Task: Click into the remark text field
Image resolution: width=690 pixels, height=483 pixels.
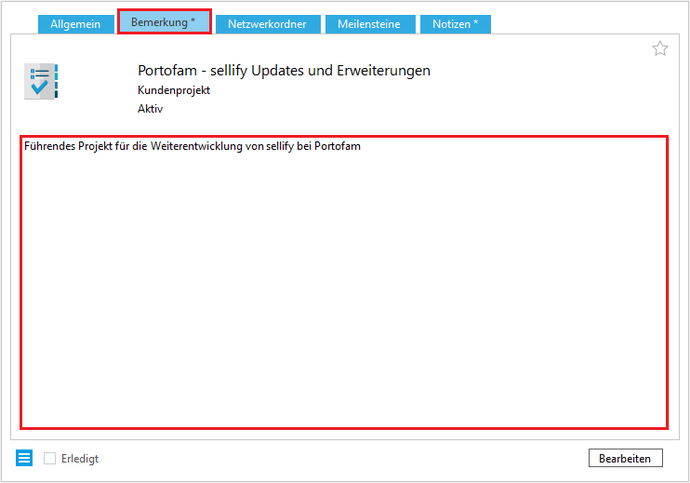Action: [344, 282]
